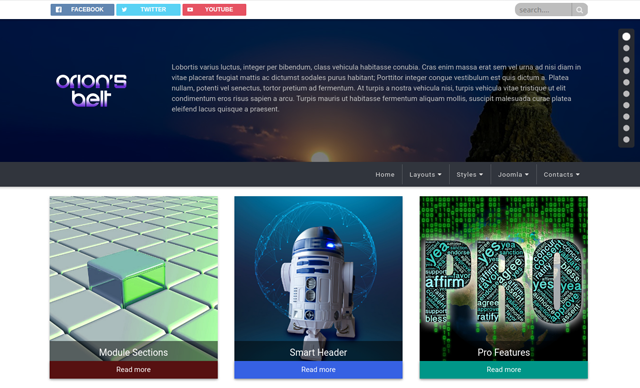Open the Contacts dropdown menu

tap(561, 175)
